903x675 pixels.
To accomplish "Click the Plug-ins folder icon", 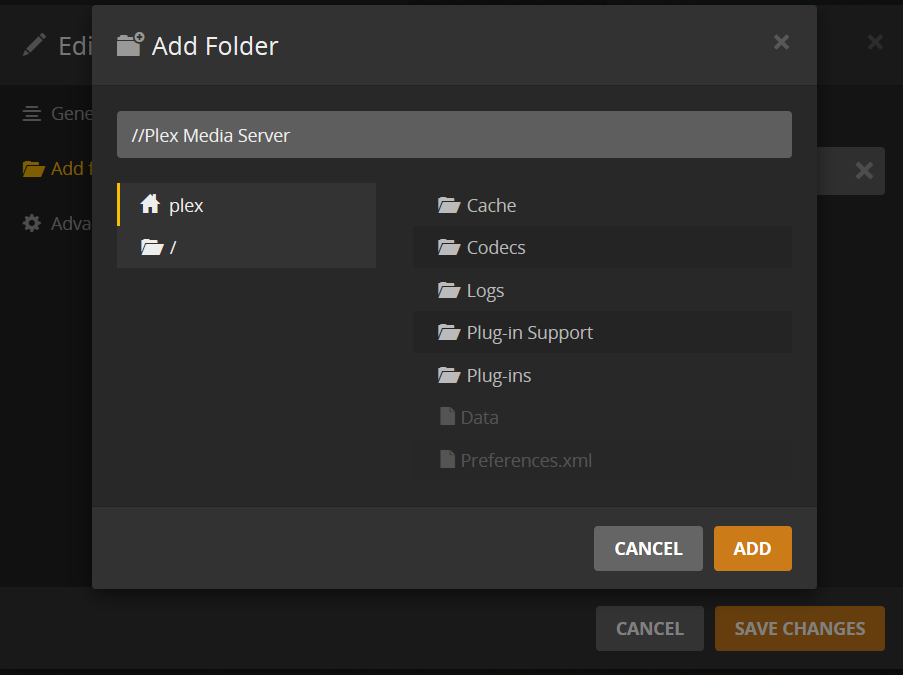I will 448,375.
